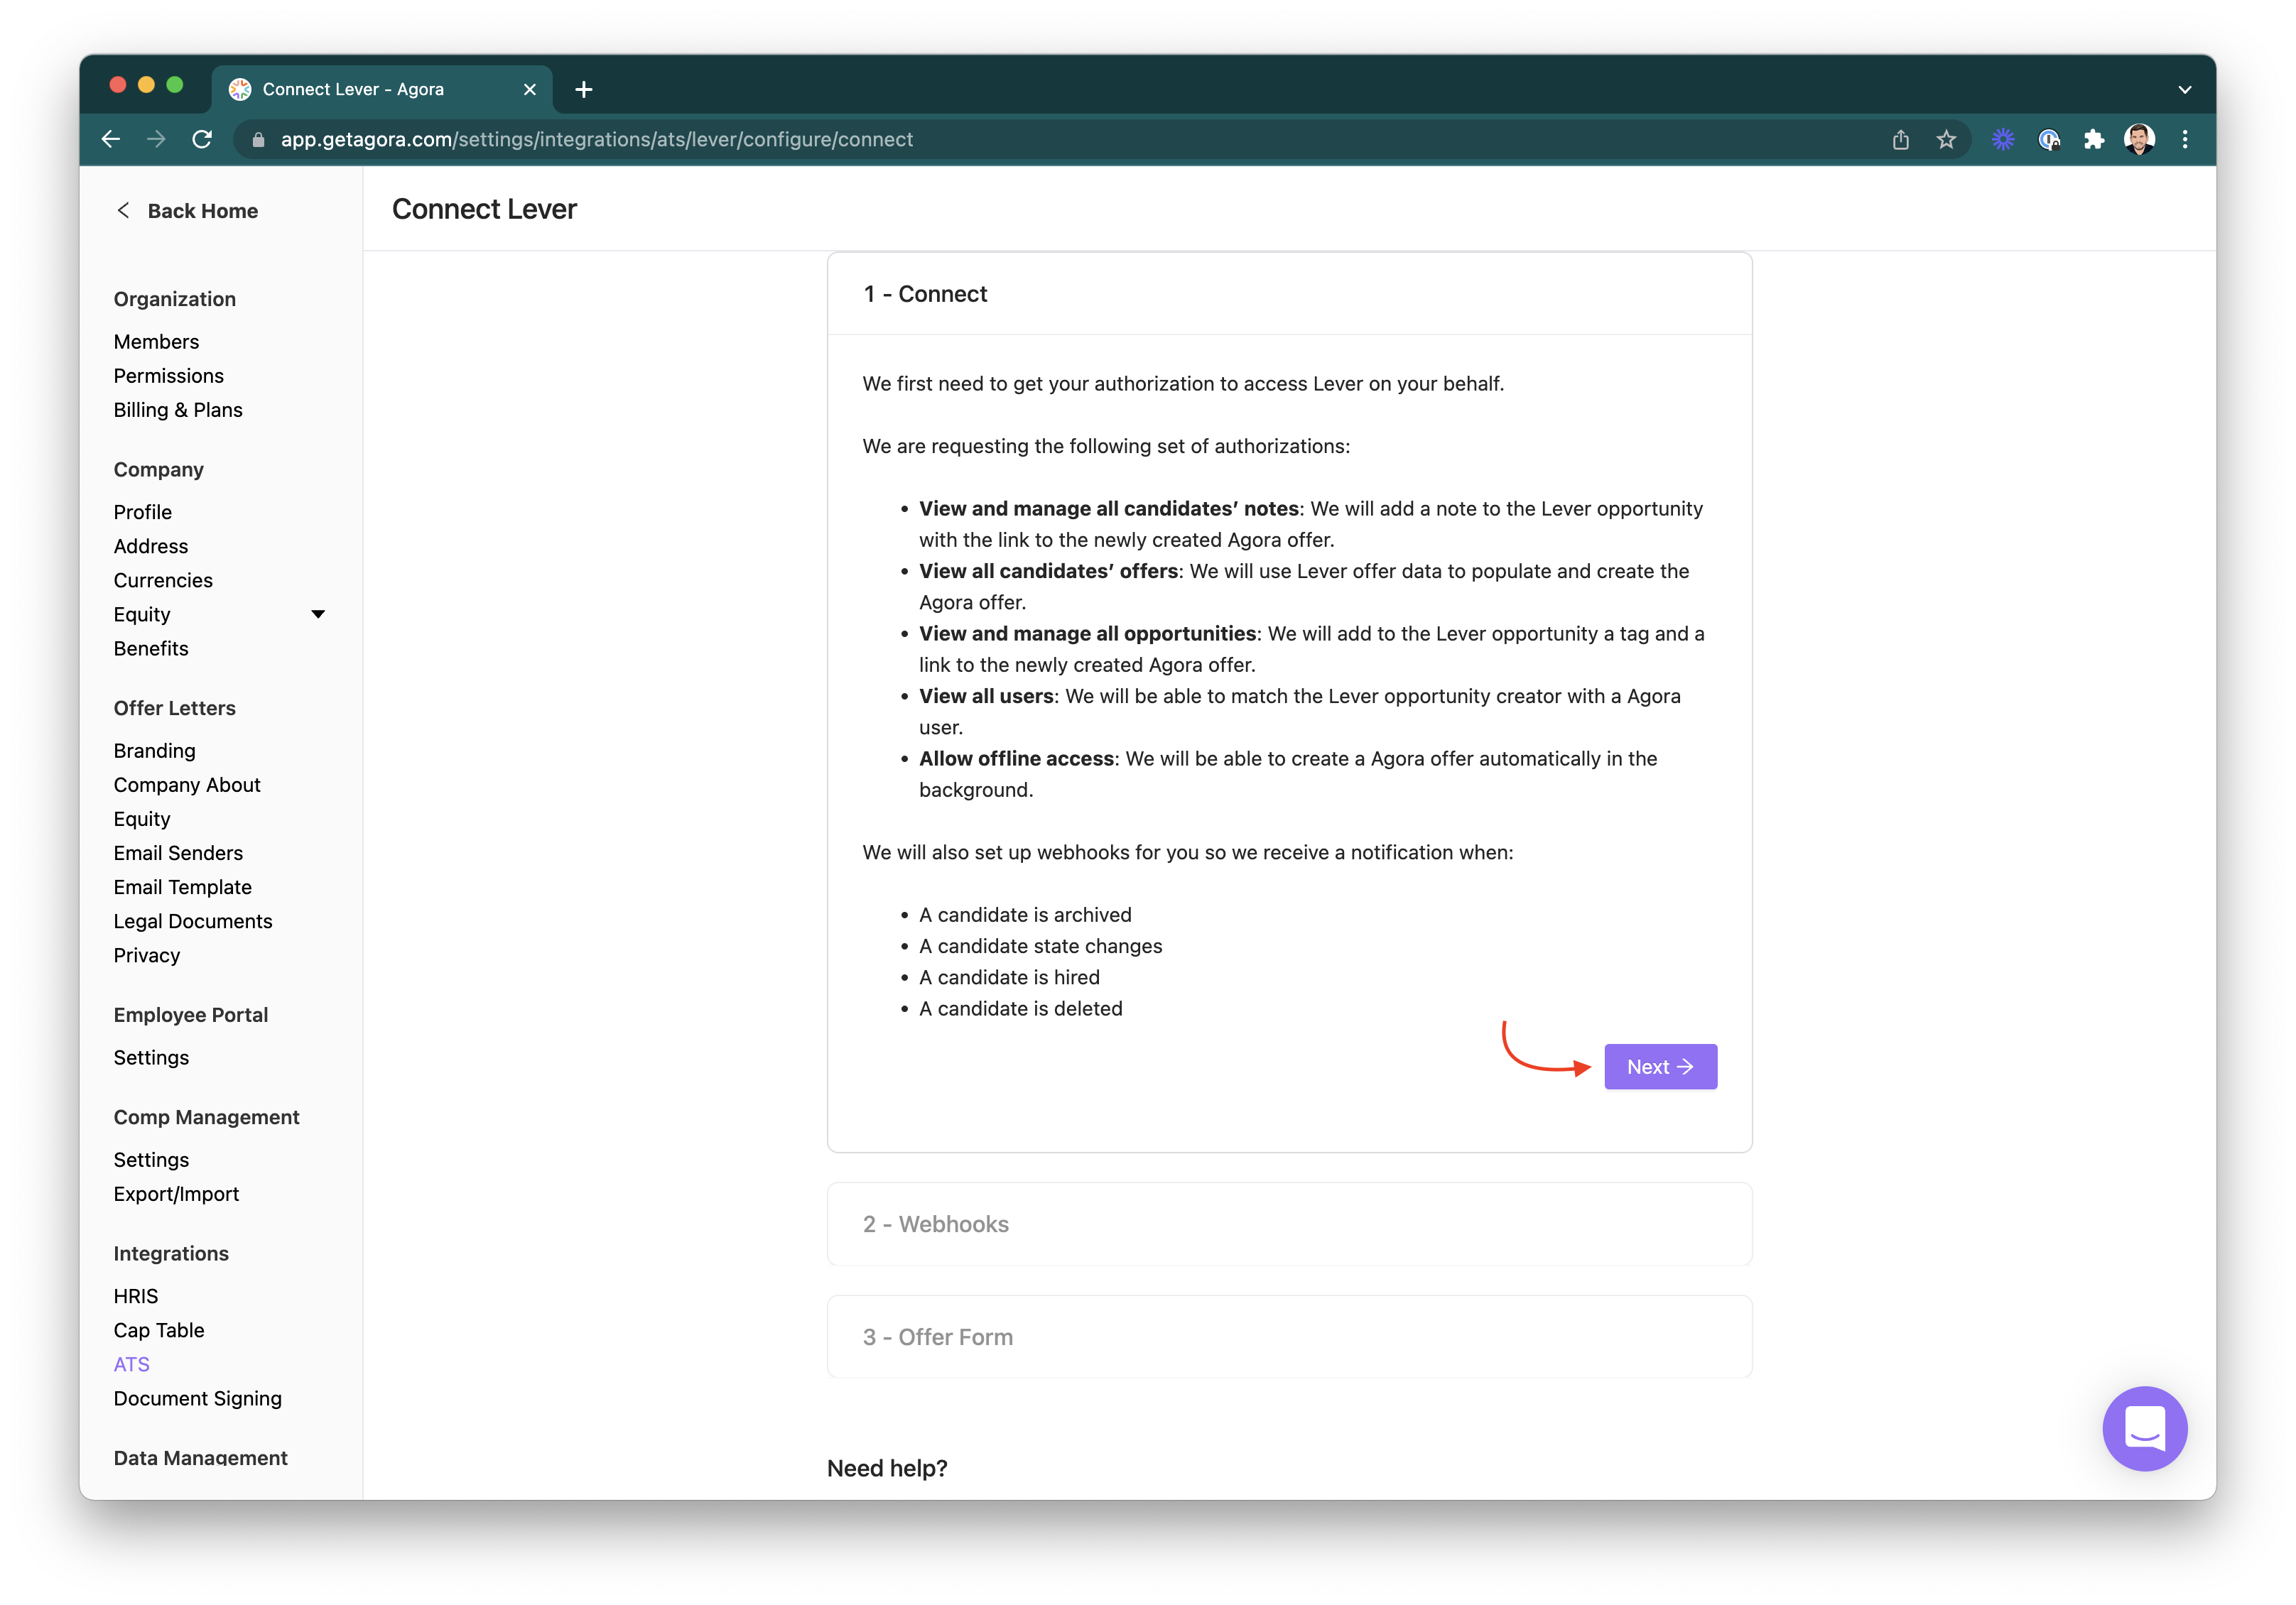Open Legal Documents settings
2296x1605 pixels.
tap(193, 920)
